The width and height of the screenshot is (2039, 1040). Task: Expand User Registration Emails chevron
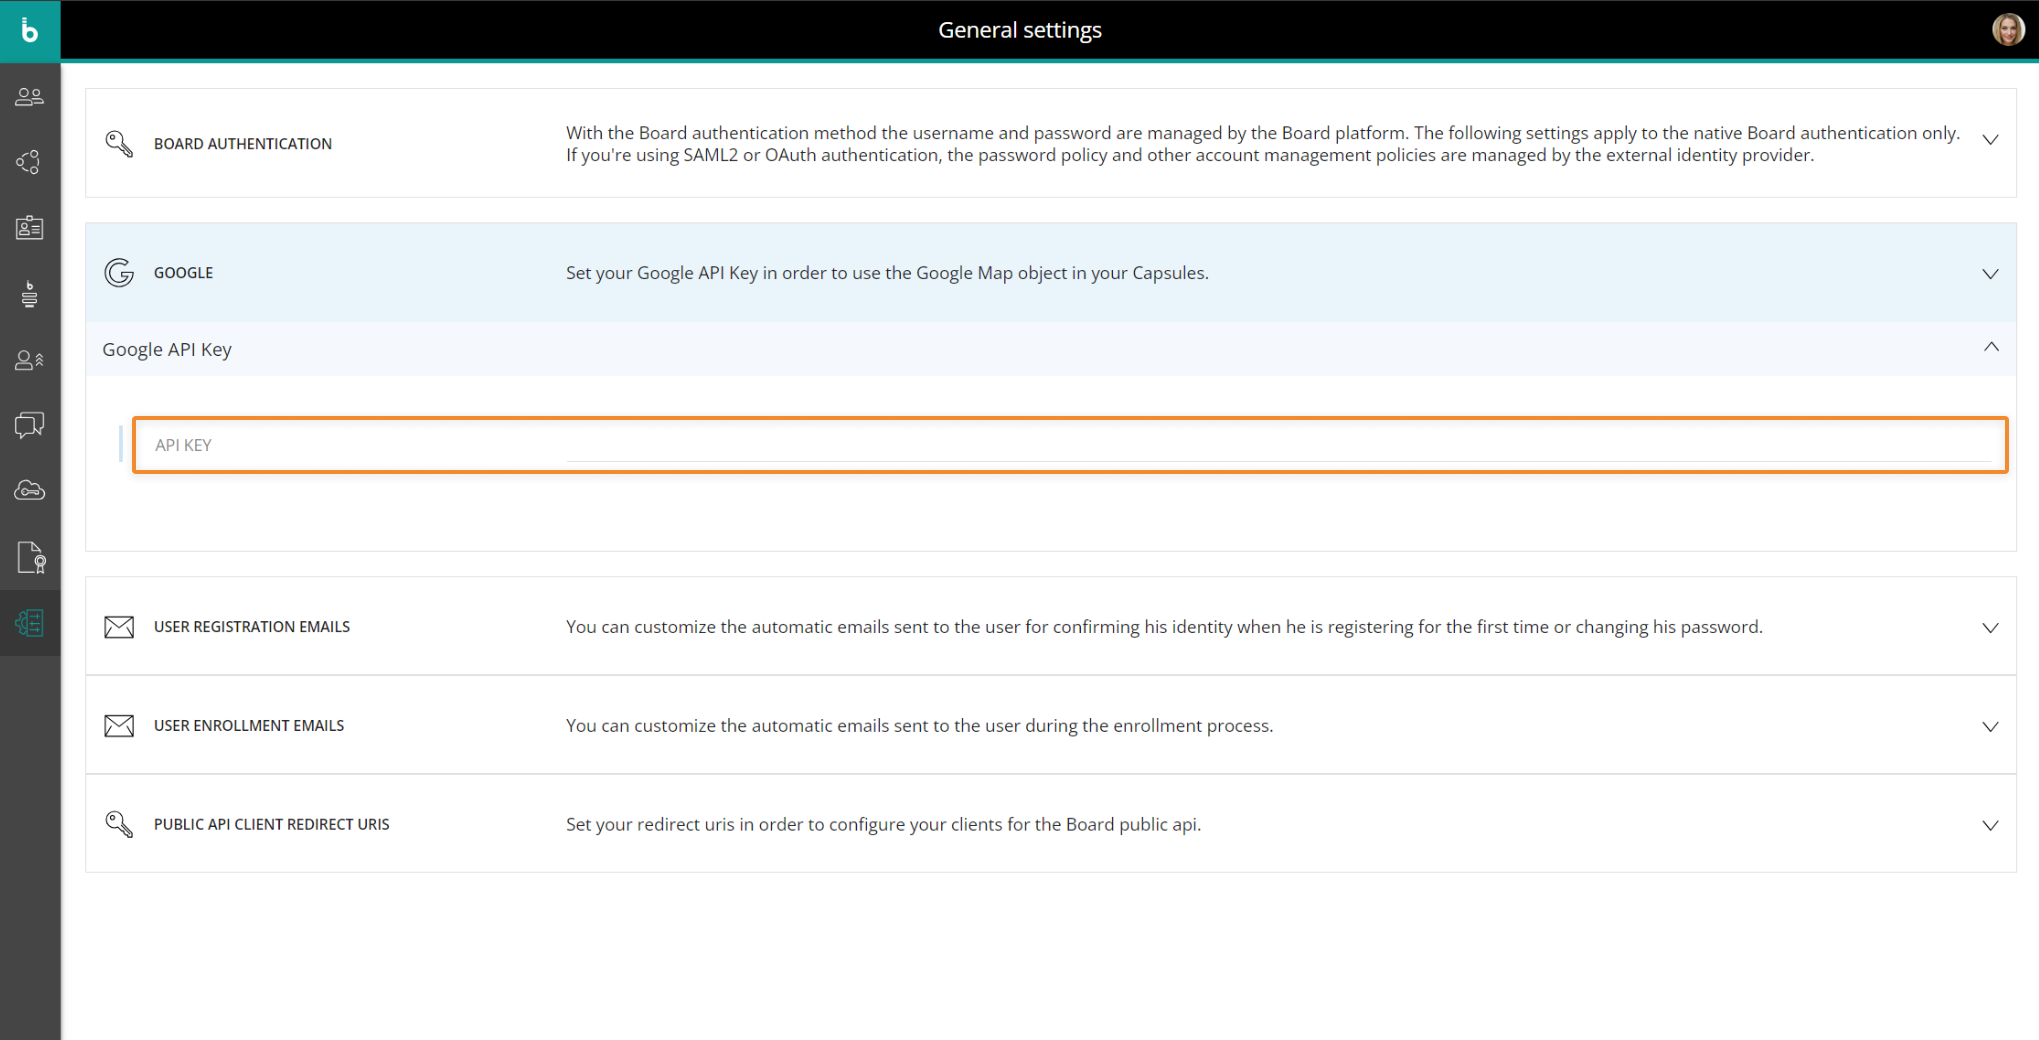coord(1990,628)
